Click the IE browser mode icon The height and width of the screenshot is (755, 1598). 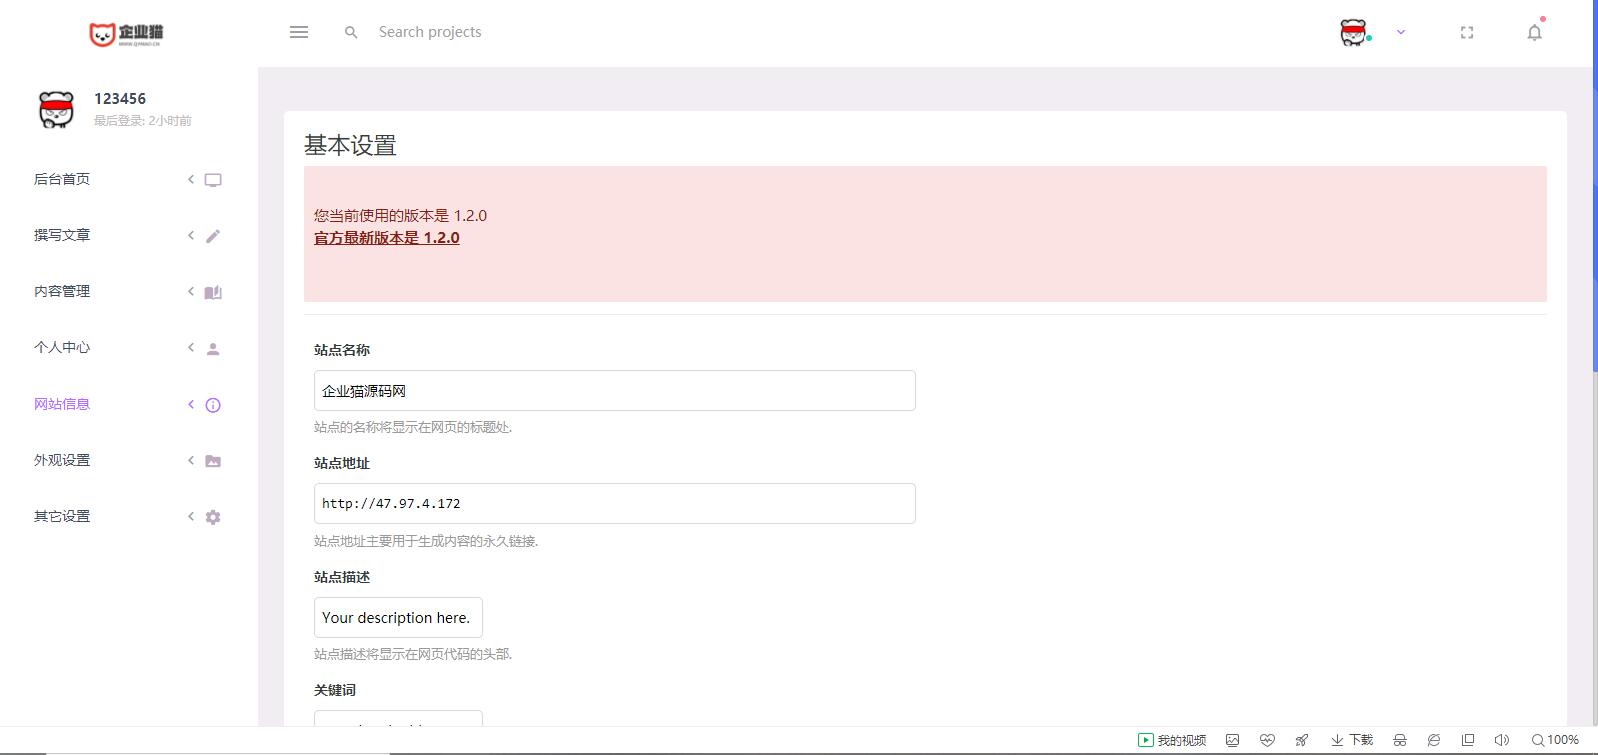pos(1434,740)
